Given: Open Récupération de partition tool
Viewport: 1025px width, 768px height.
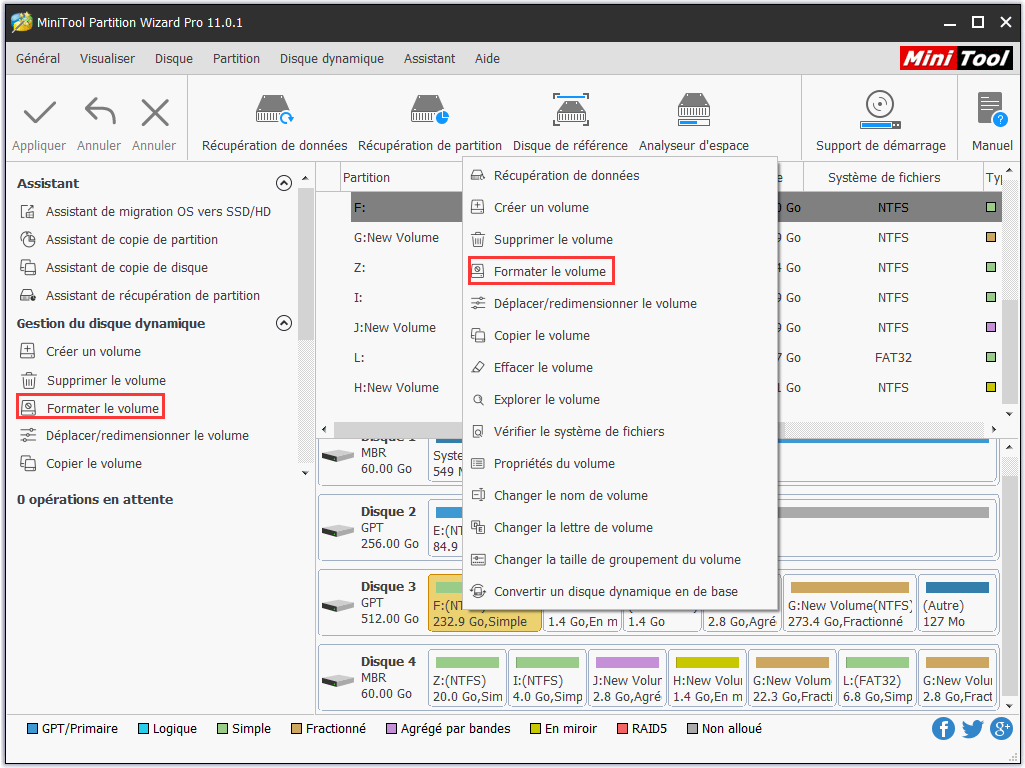Looking at the screenshot, I should pyautogui.click(x=430, y=110).
